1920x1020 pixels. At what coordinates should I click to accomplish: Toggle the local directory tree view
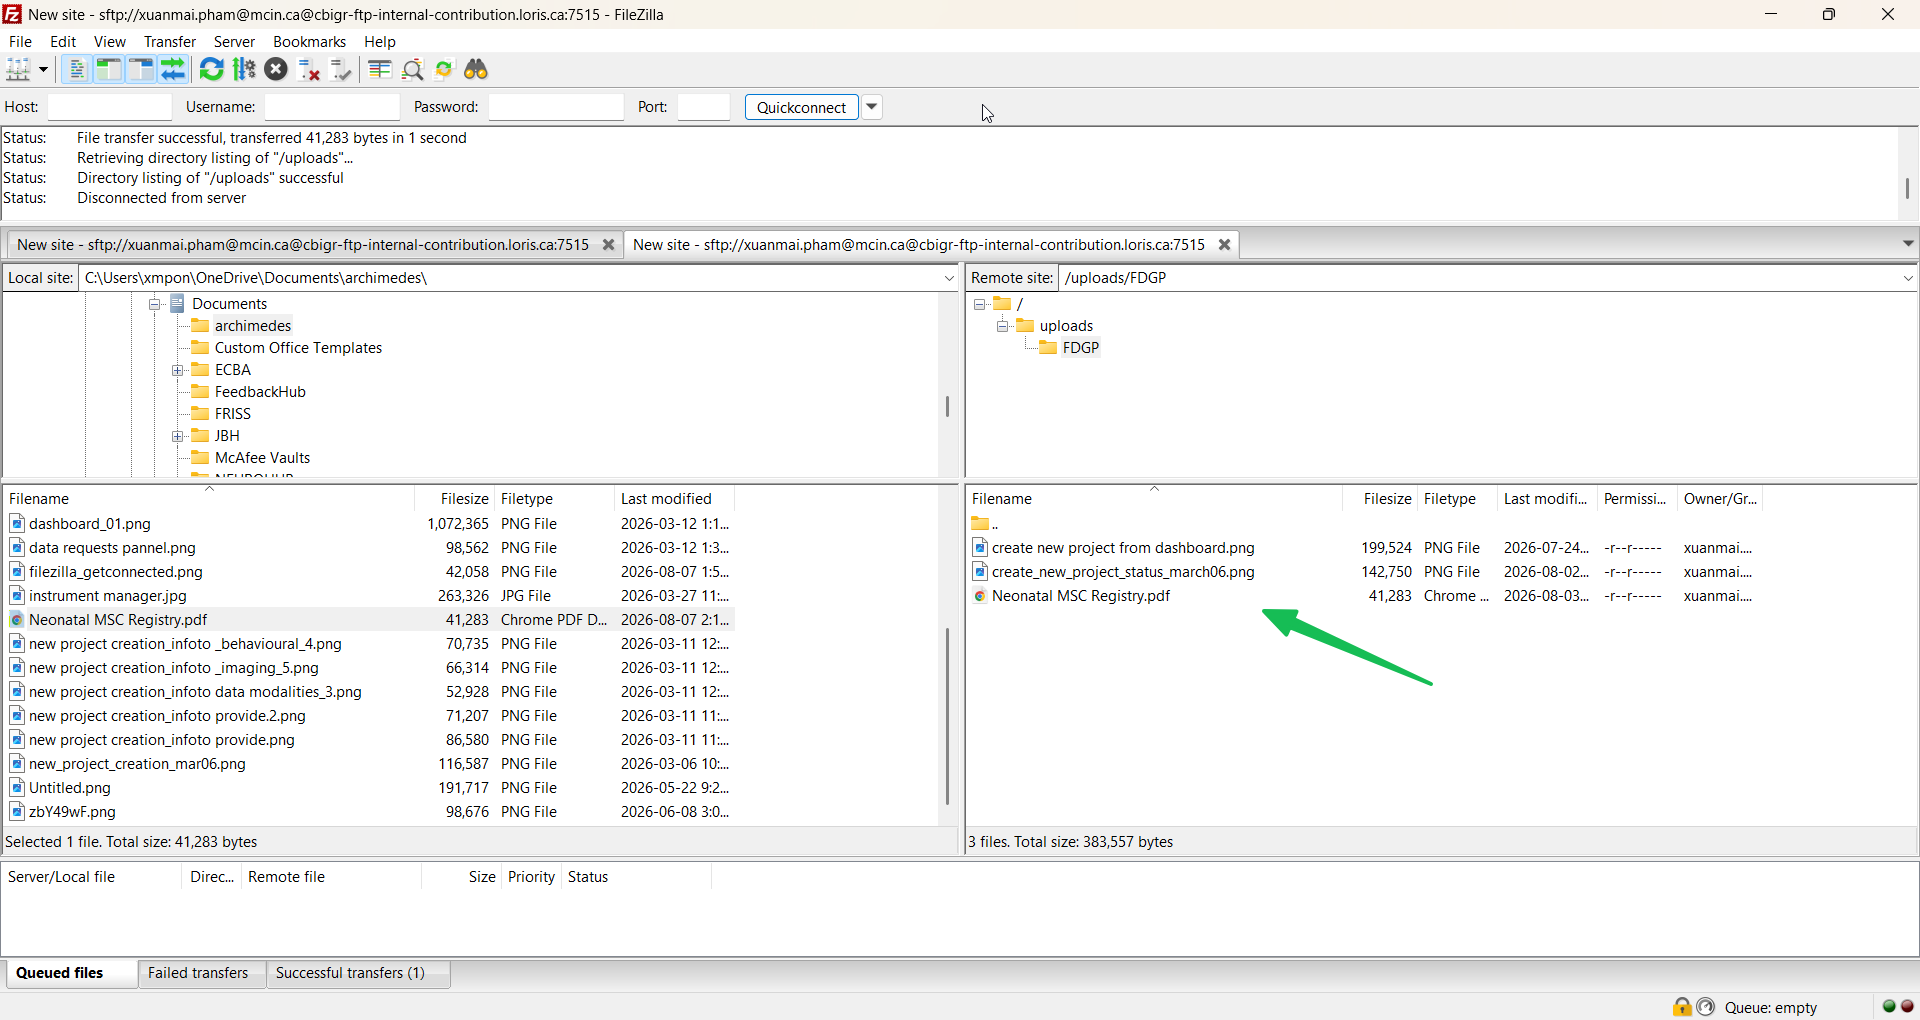tap(109, 69)
